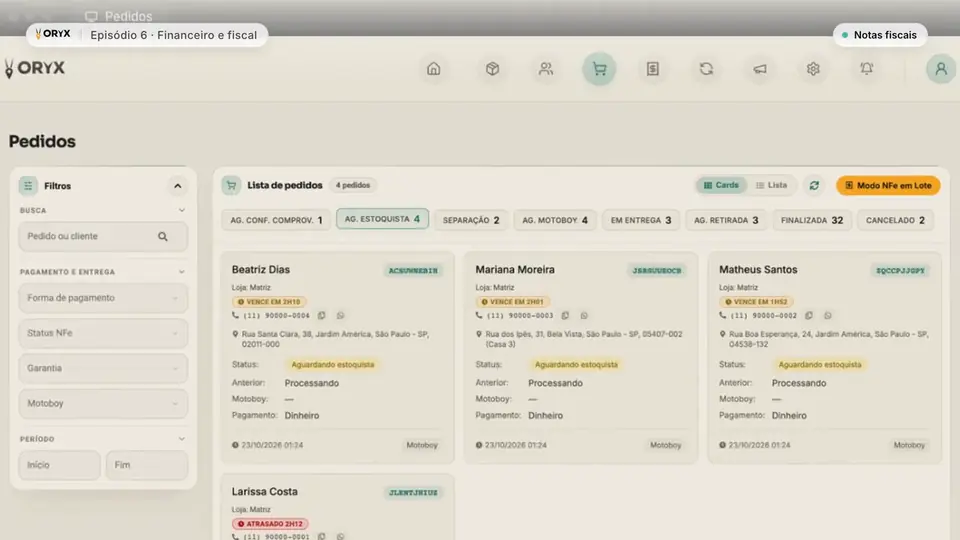This screenshot has height=540, width=960.
Task: Open WhatsApp for Beatriz Dias
Action: (340, 315)
